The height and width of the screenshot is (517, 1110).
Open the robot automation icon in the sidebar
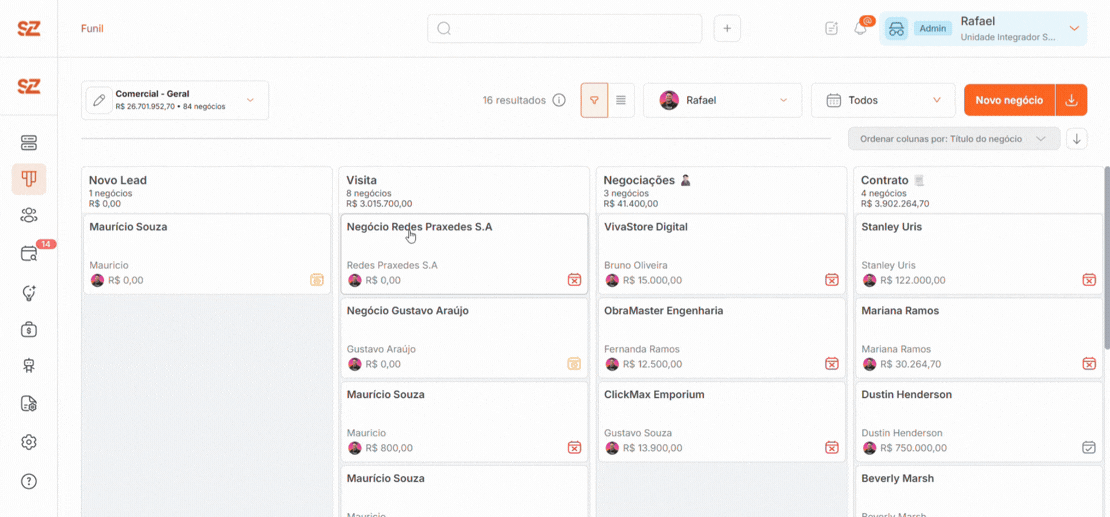pyautogui.click(x=29, y=367)
